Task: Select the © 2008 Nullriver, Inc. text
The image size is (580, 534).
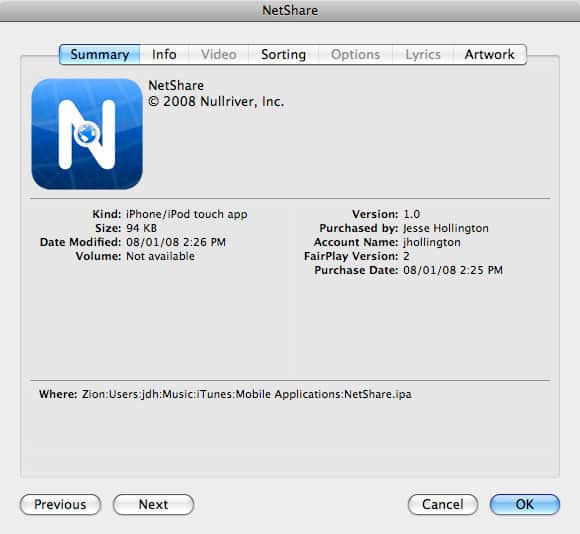Action: [216, 102]
